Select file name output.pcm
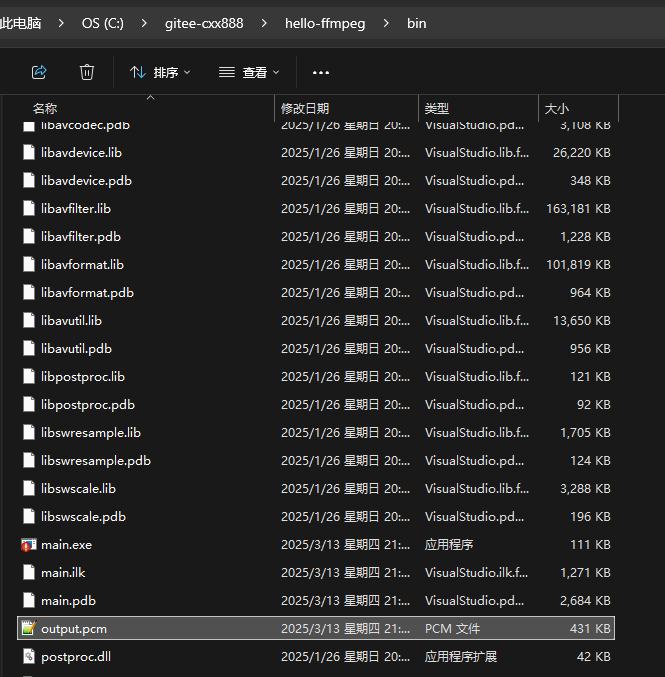This screenshot has height=677, width=665. click(74, 629)
